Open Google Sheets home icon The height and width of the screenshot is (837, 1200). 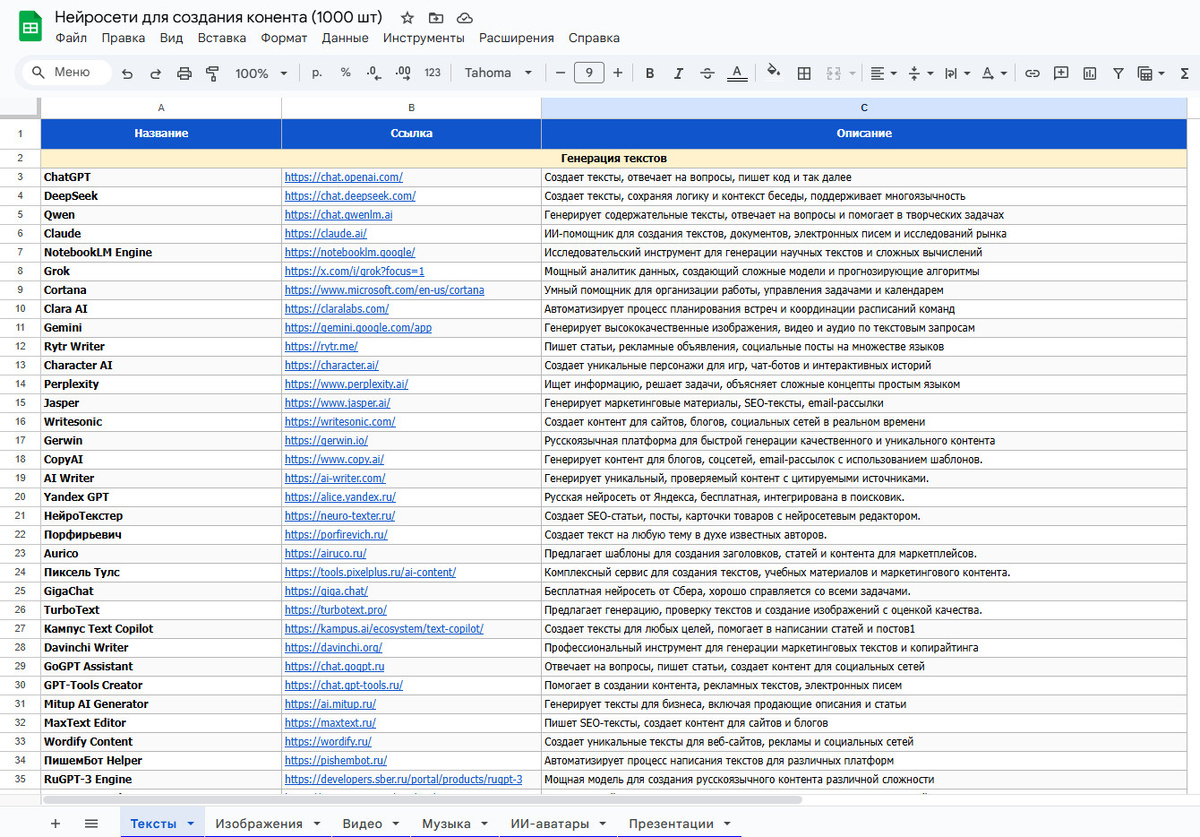click(29, 27)
